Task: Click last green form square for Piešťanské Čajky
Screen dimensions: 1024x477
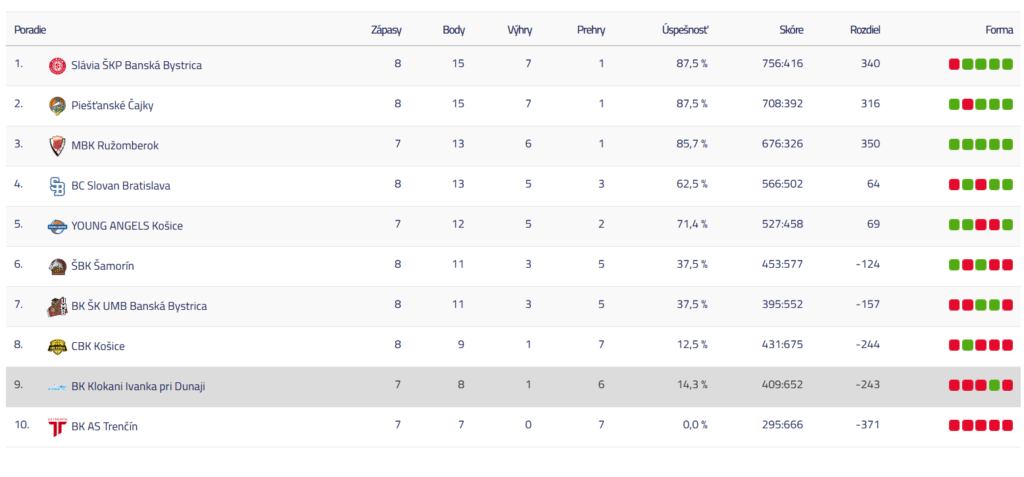Action: [1007, 105]
